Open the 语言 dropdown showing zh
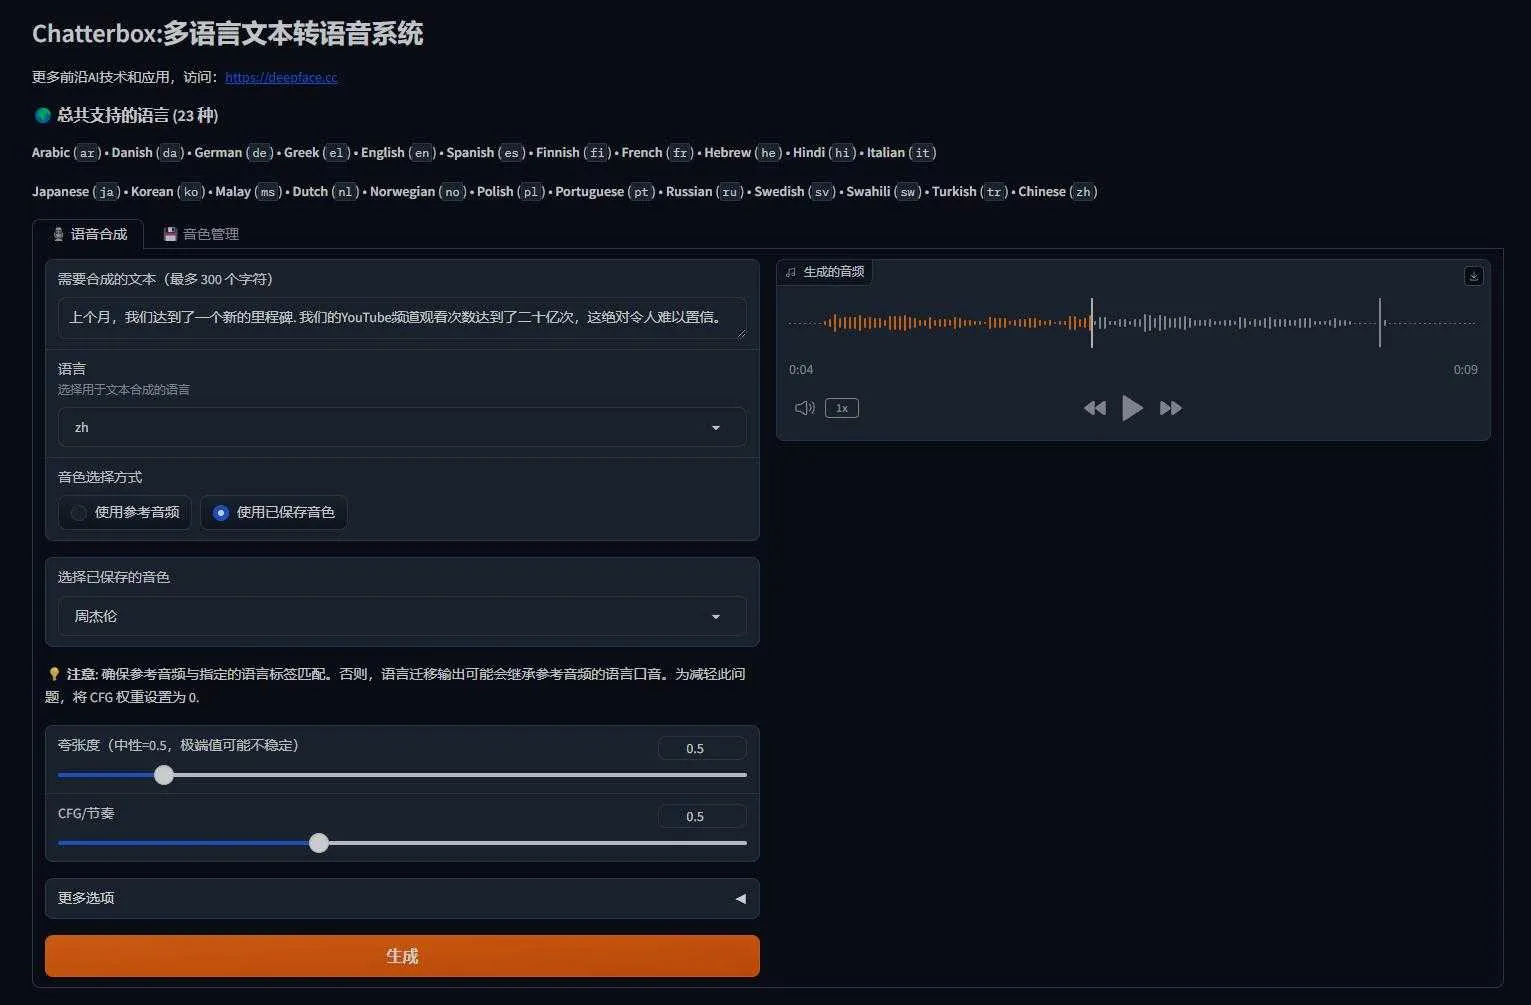 point(402,427)
